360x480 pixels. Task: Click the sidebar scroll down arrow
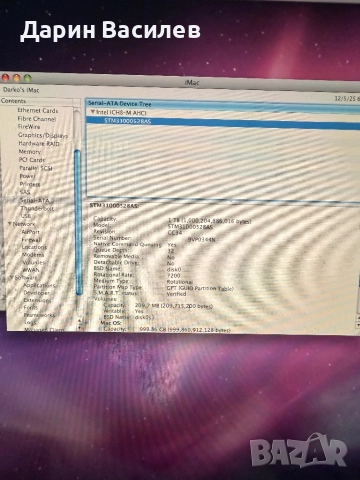(79, 328)
